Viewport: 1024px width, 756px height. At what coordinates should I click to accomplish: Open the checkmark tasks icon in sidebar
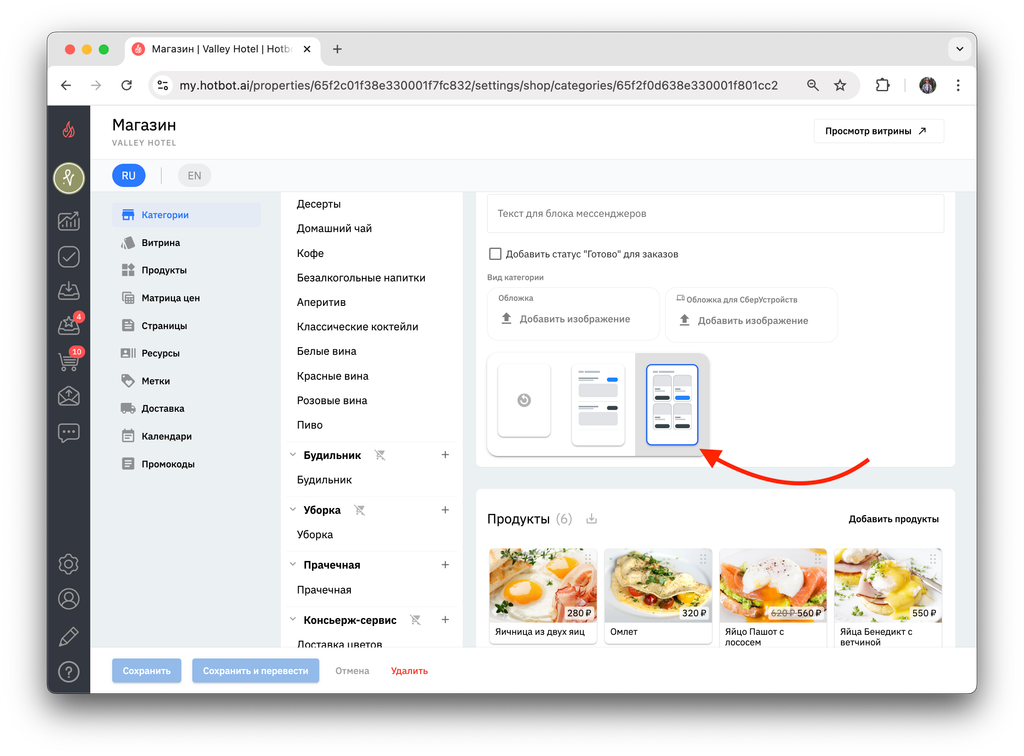69,257
